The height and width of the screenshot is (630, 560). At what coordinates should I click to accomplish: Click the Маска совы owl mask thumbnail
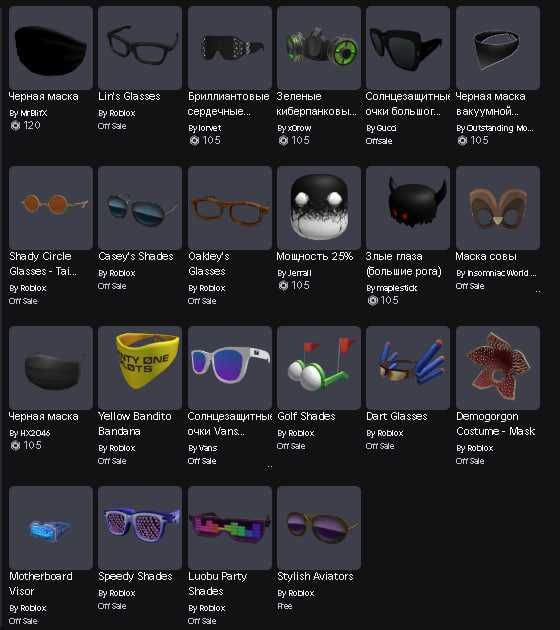498,208
